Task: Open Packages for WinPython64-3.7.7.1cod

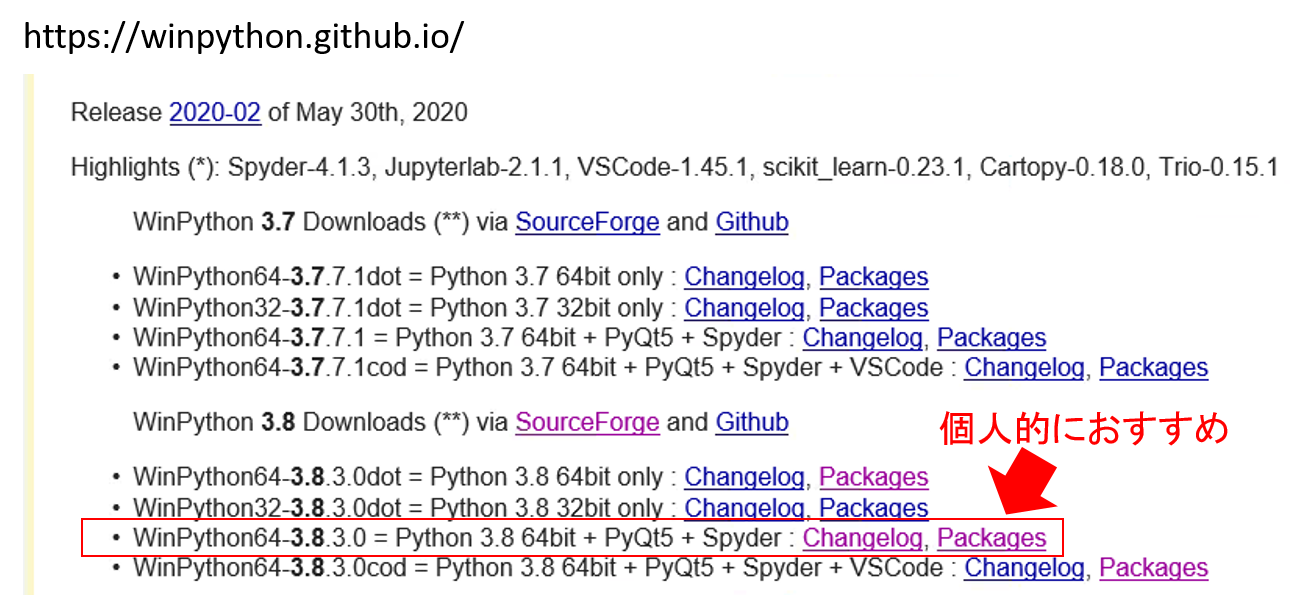Action: tap(1154, 367)
